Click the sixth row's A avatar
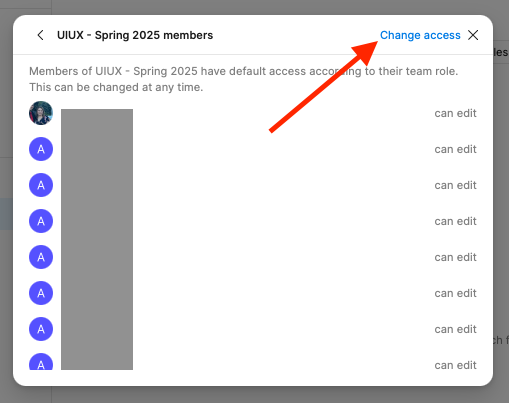The width and height of the screenshot is (509, 403). coord(41,293)
